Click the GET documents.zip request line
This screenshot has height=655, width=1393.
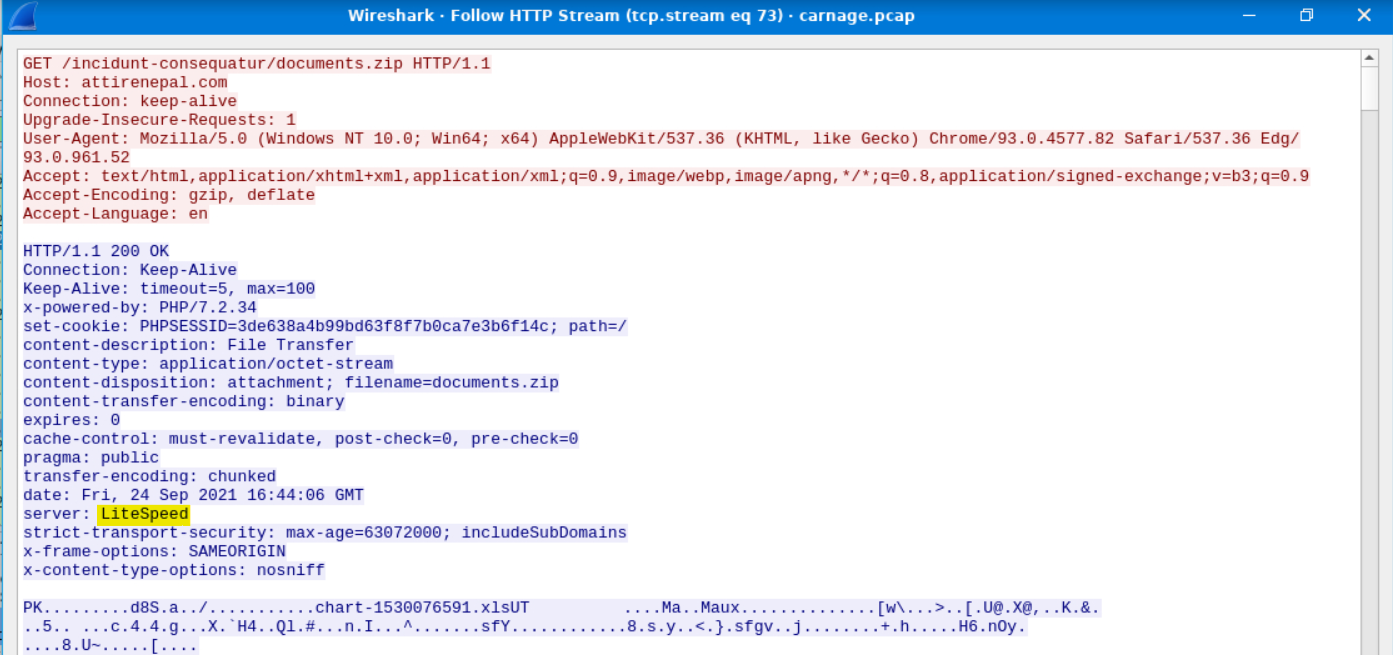pyautogui.click(x=257, y=64)
